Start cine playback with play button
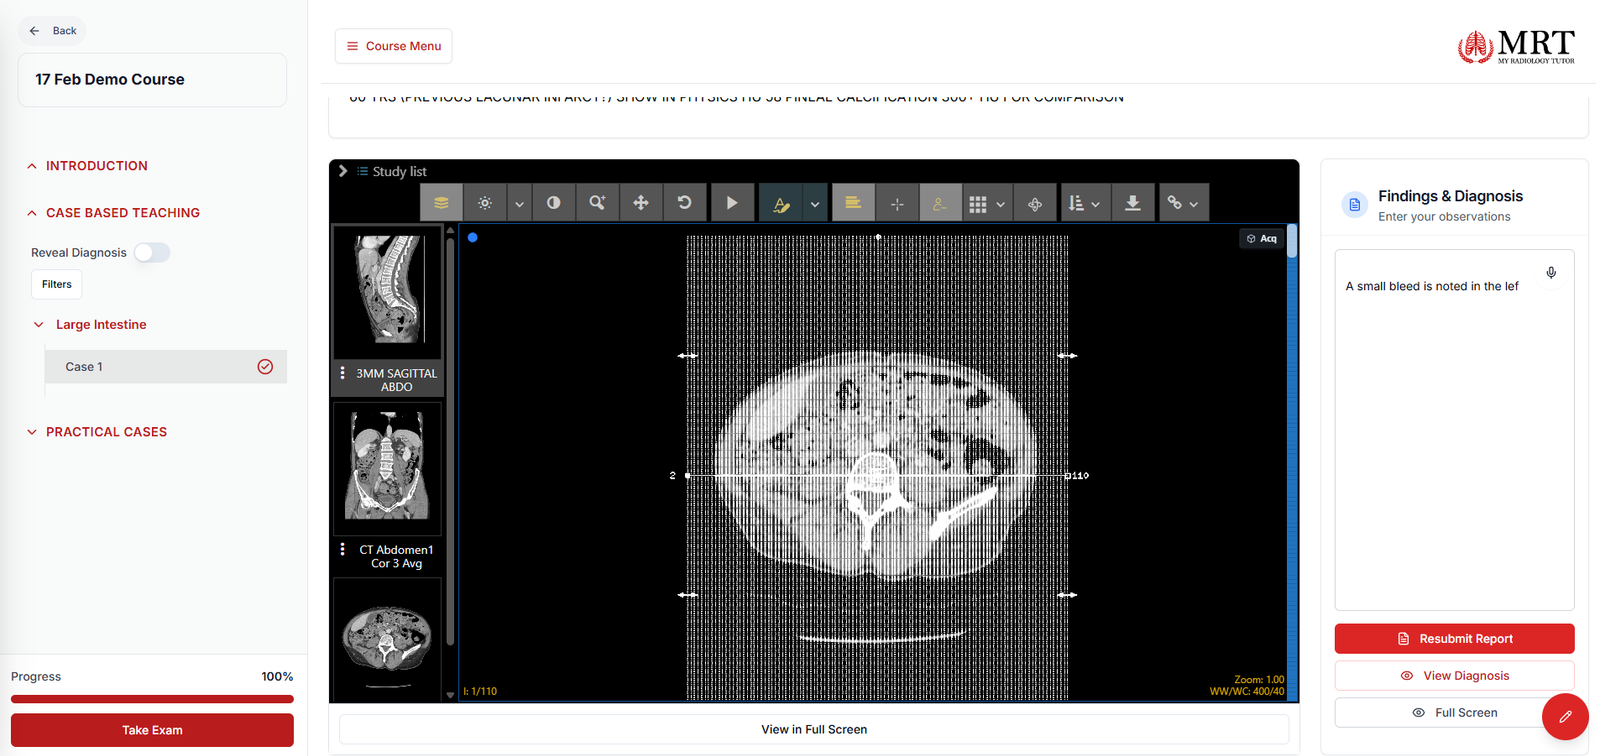This screenshot has height=756, width=1600. click(732, 203)
